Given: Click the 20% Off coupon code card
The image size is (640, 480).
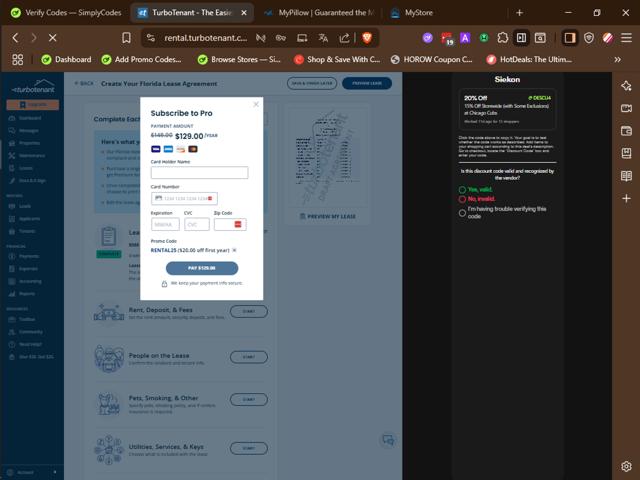Looking at the screenshot, I should pyautogui.click(x=507, y=109).
